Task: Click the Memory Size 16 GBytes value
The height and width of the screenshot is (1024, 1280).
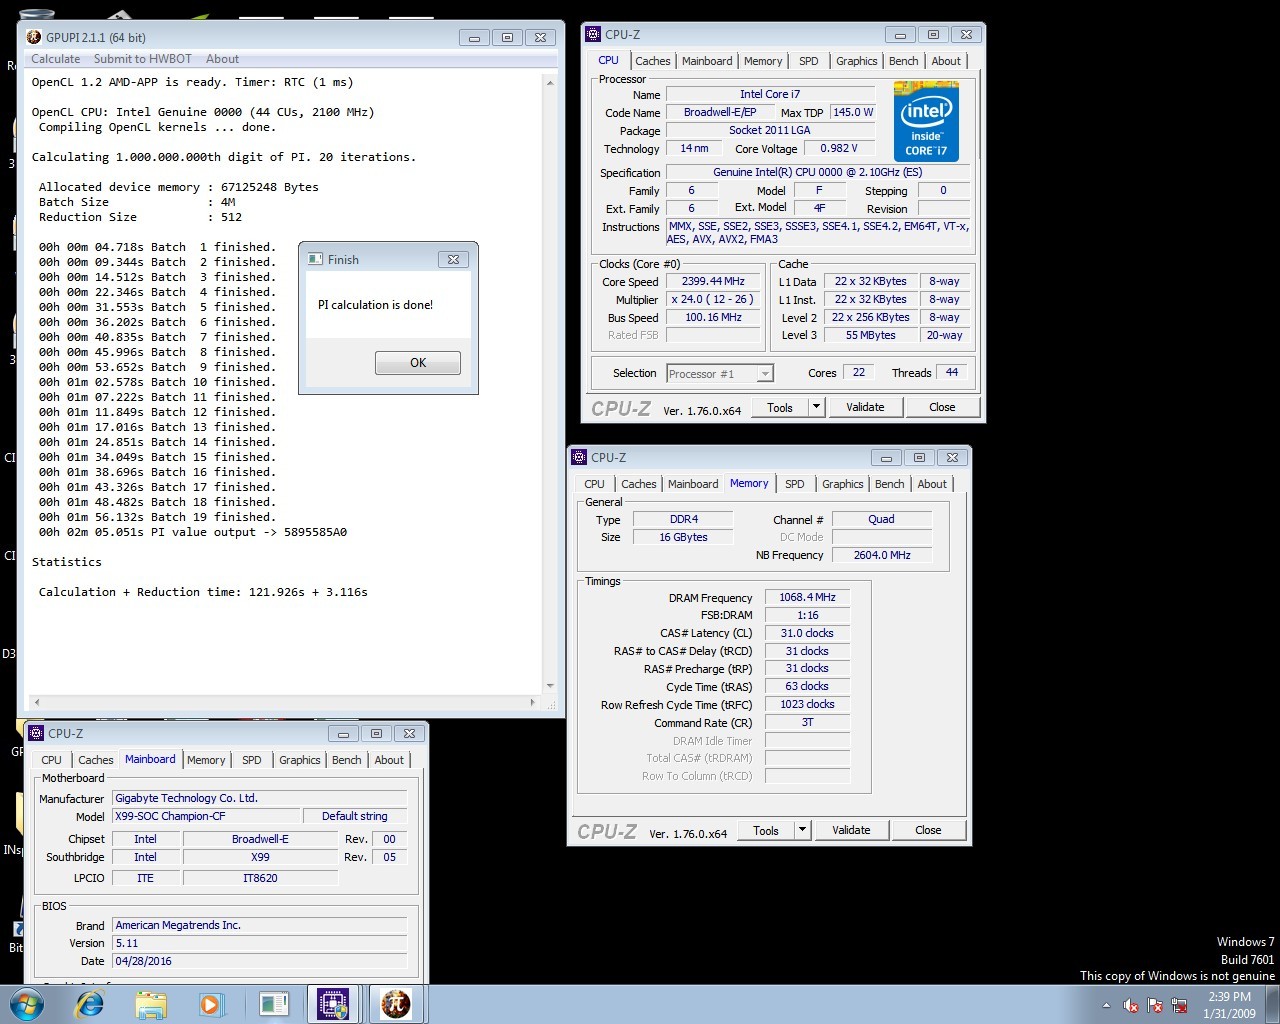Action: pyautogui.click(x=684, y=537)
